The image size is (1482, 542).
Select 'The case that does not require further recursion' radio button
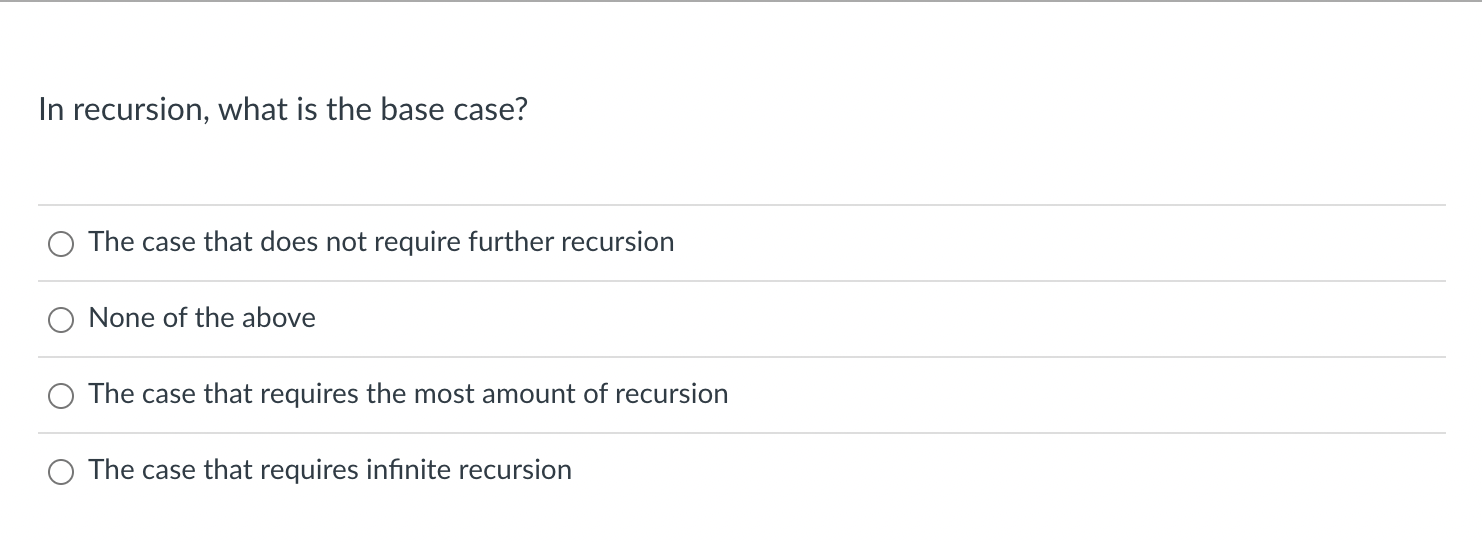pyautogui.click(x=62, y=244)
